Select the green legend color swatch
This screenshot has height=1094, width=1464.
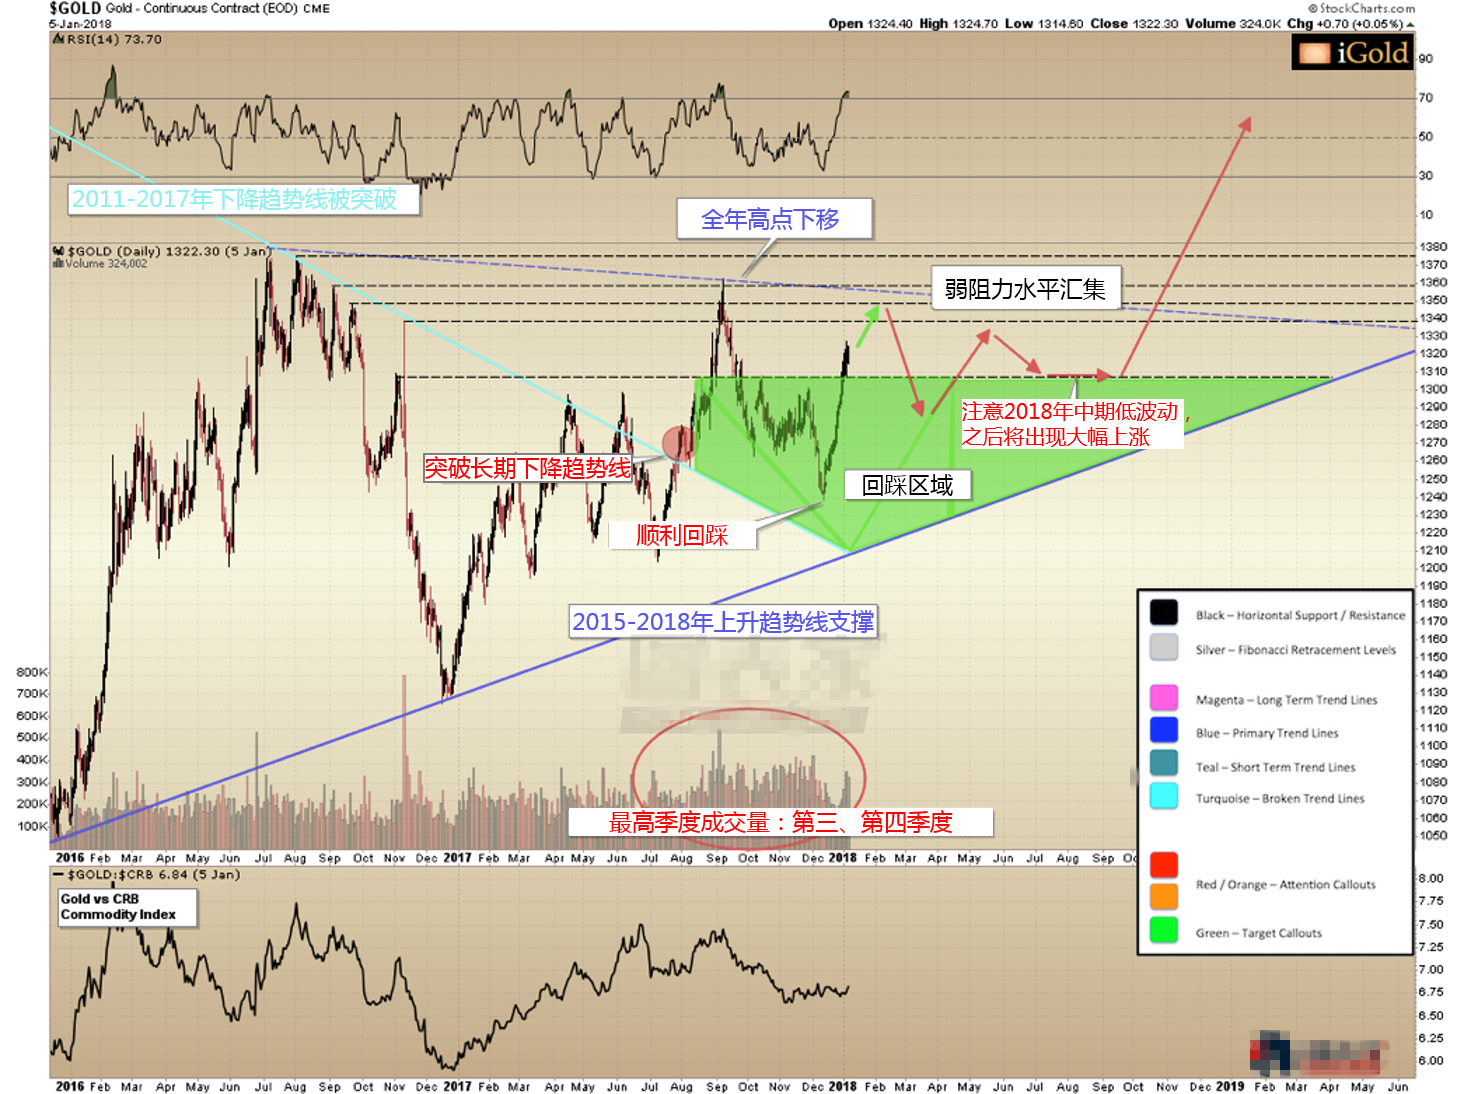click(1164, 929)
